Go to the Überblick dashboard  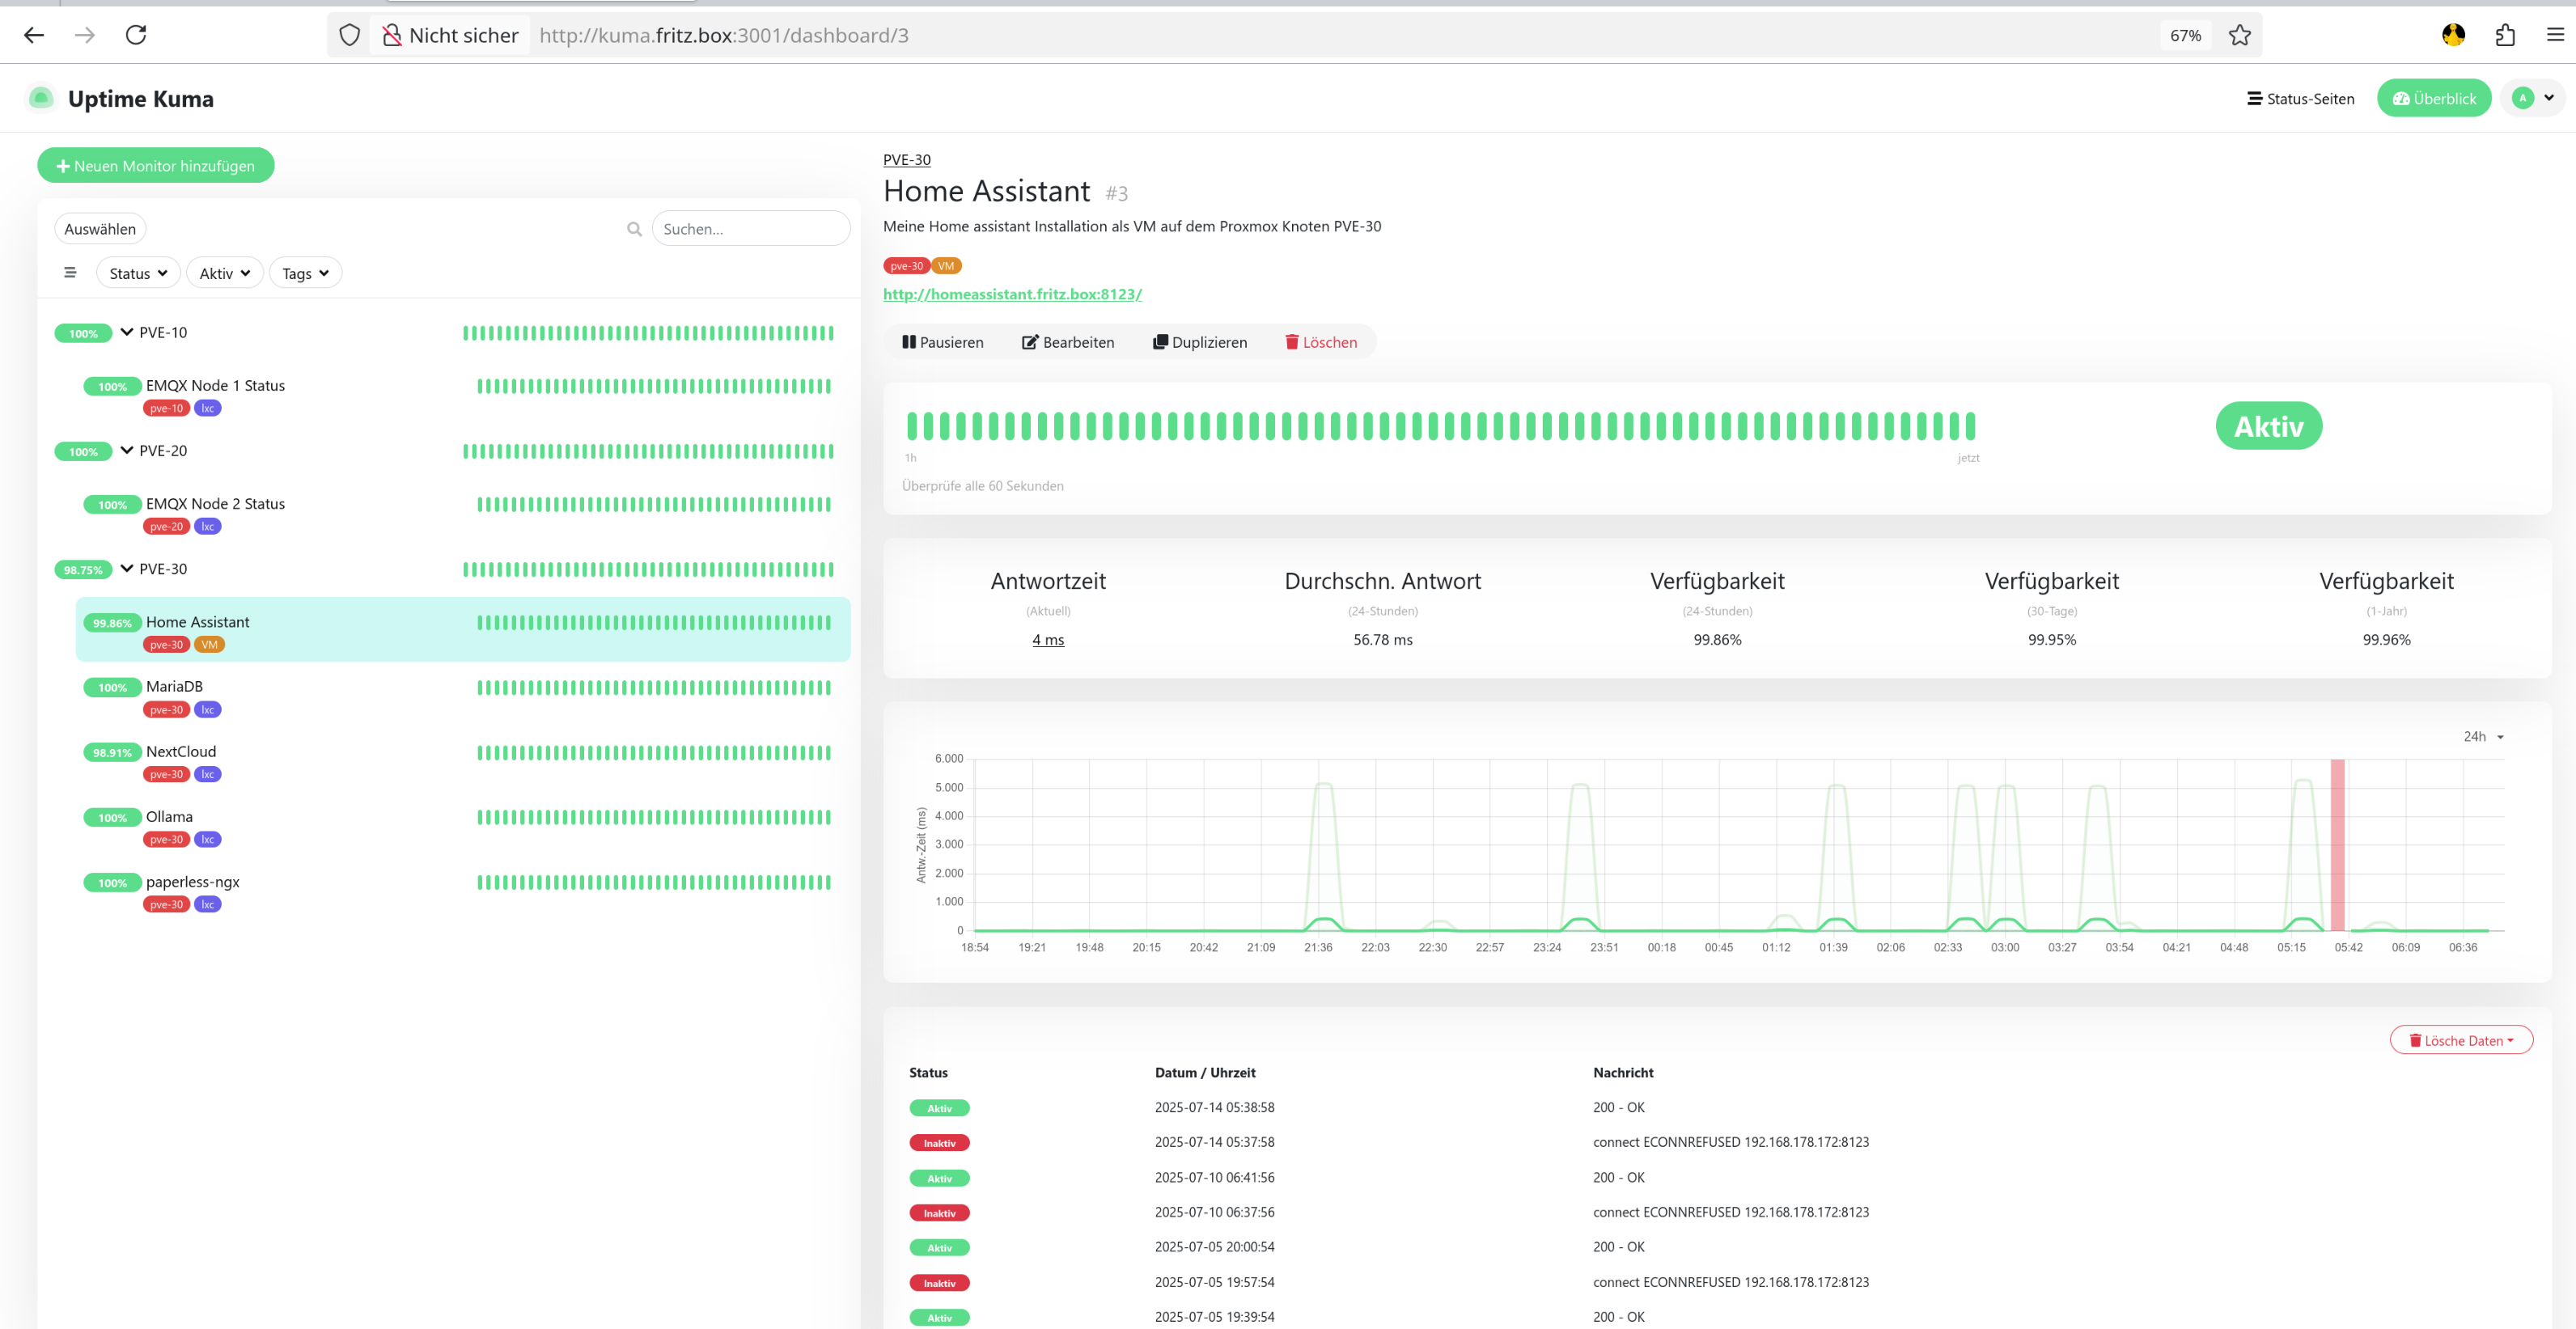point(2434,98)
